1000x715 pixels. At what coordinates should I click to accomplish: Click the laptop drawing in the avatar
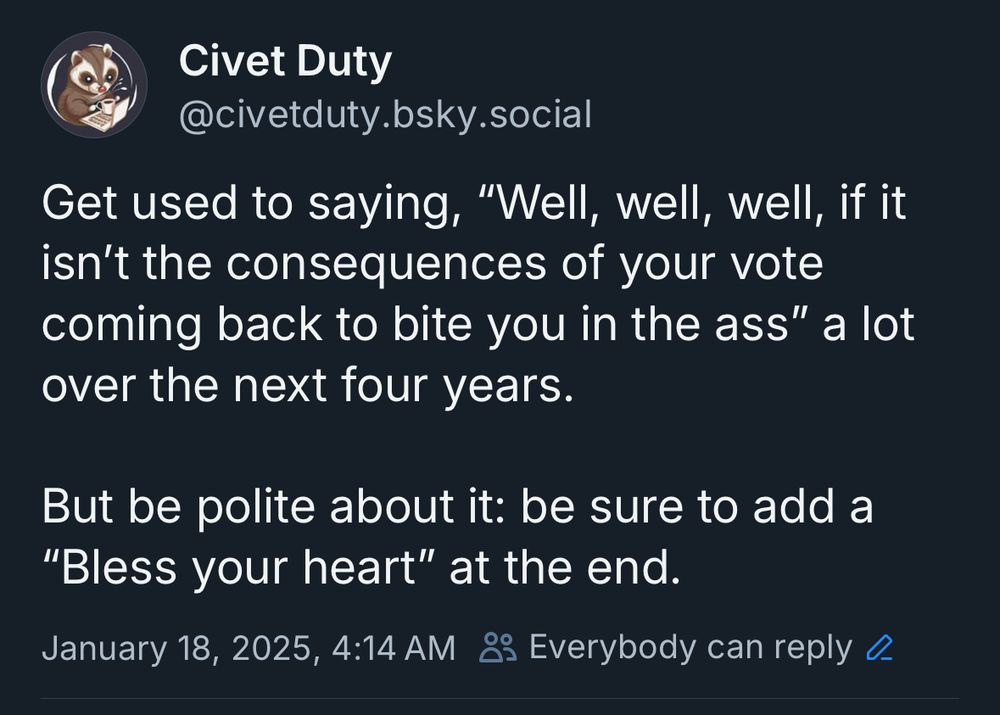pyautogui.click(x=105, y=115)
